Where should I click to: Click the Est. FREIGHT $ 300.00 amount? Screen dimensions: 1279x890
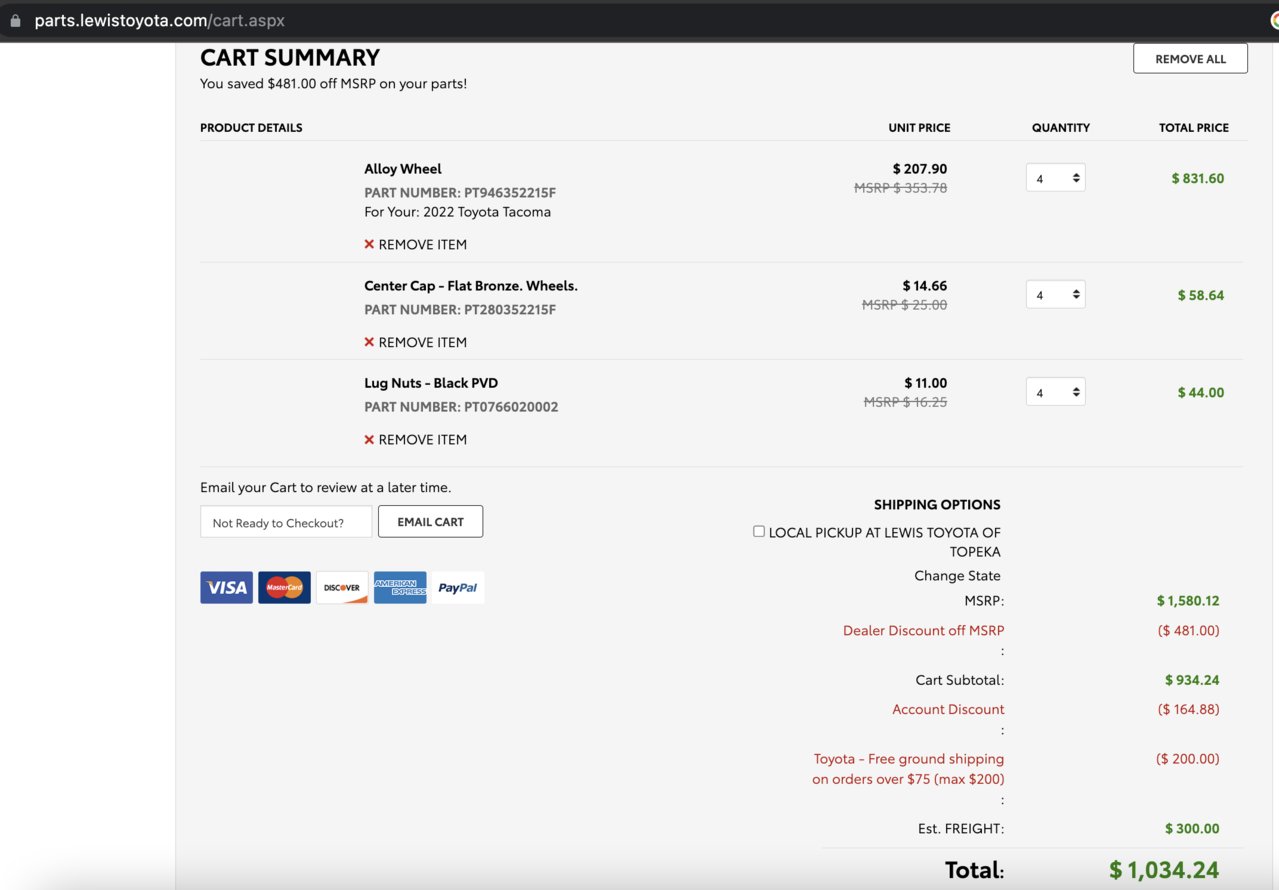pyautogui.click(x=1192, y=829)
